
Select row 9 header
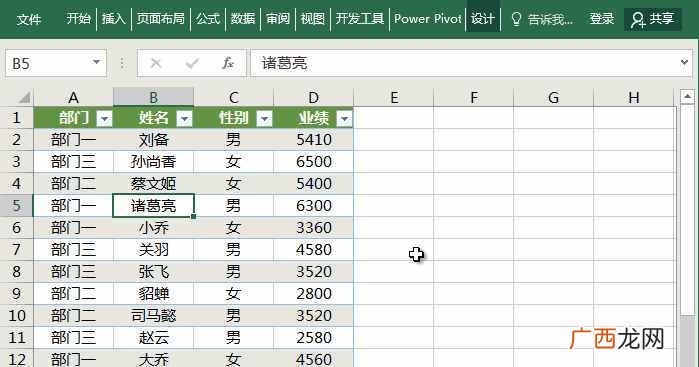click(16, 293)
